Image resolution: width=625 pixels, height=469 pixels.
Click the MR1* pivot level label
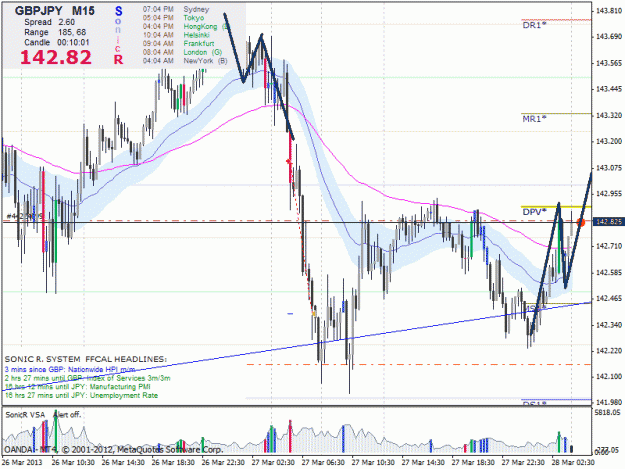click(x=534, y=119)
